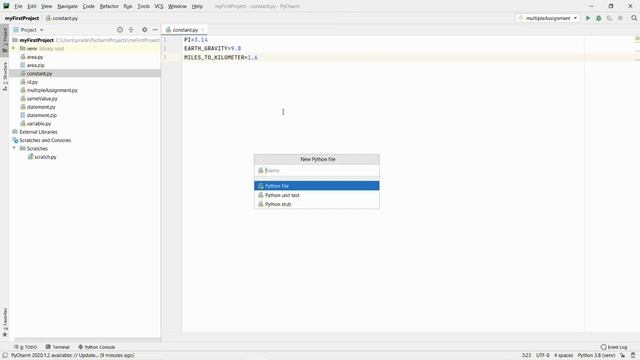Open Search Everywhere magnifier
640x360 pixels.
[634, 18]
